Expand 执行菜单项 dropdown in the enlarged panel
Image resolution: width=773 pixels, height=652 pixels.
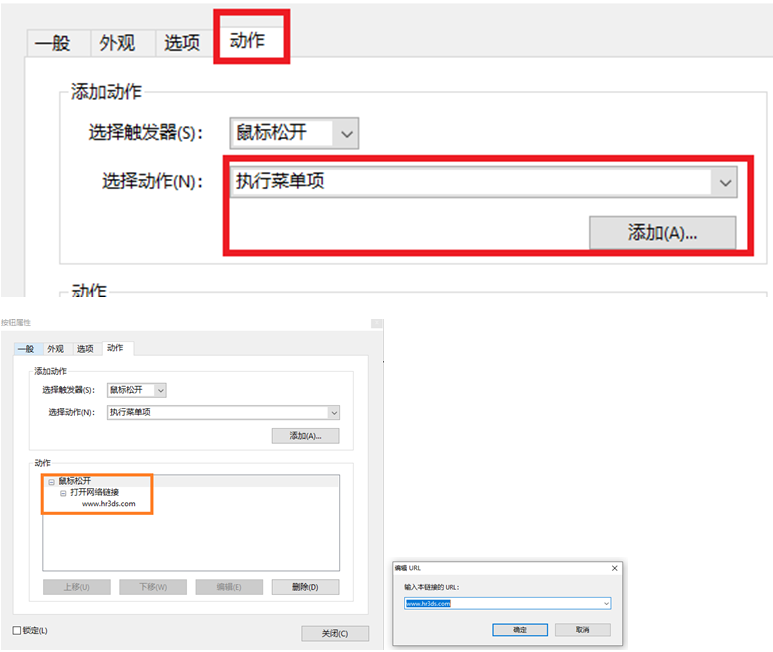click(x=724, y=182)
